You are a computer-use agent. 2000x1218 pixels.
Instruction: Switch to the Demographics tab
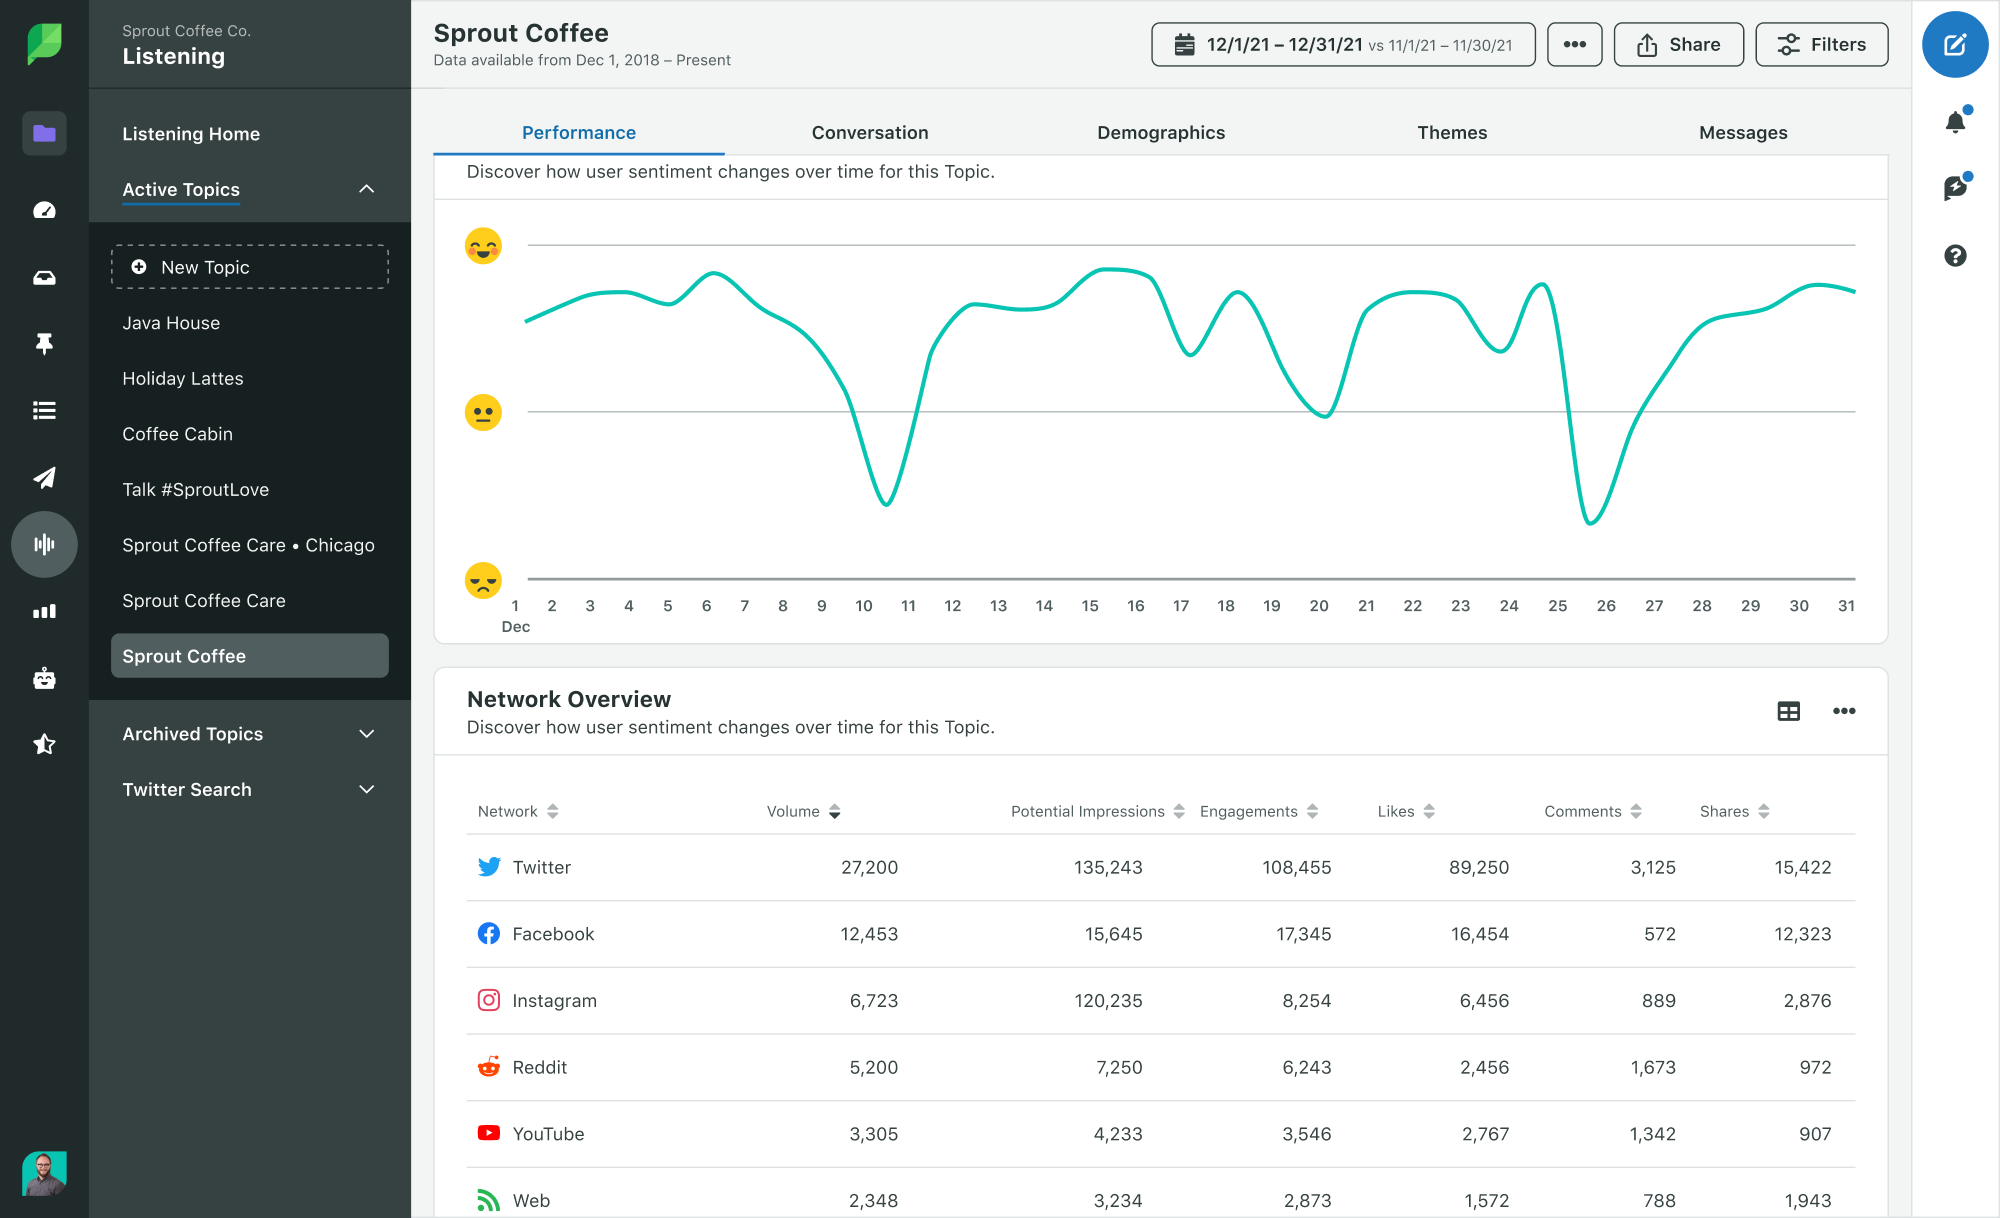pyautogui.click(x=1161, y=132)
